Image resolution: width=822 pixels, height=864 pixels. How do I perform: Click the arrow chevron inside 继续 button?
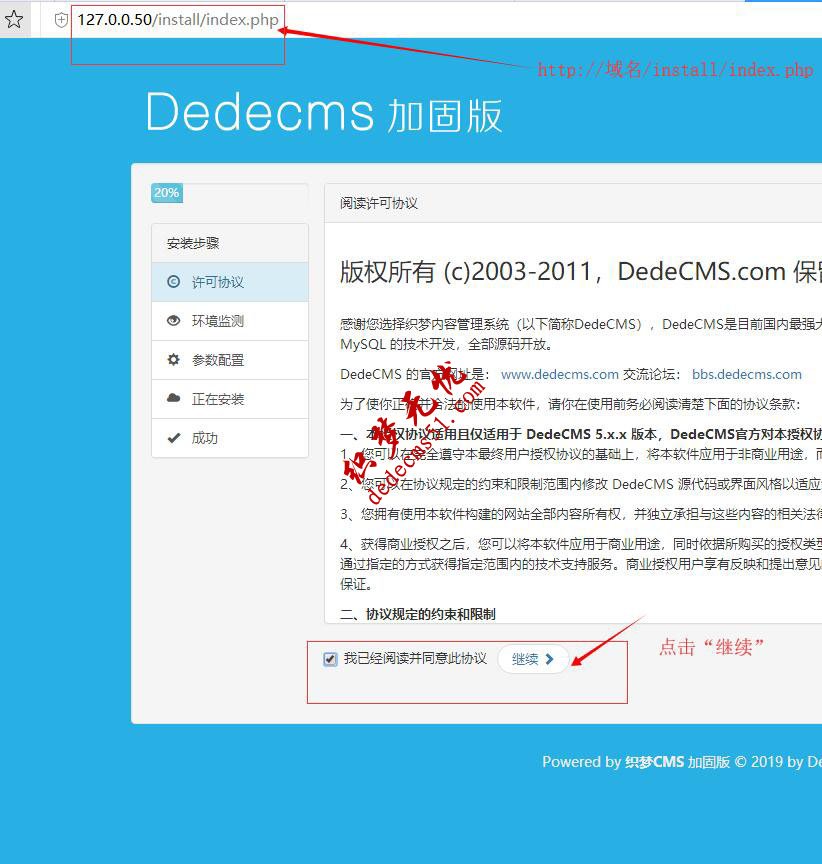tap(548, 659)
